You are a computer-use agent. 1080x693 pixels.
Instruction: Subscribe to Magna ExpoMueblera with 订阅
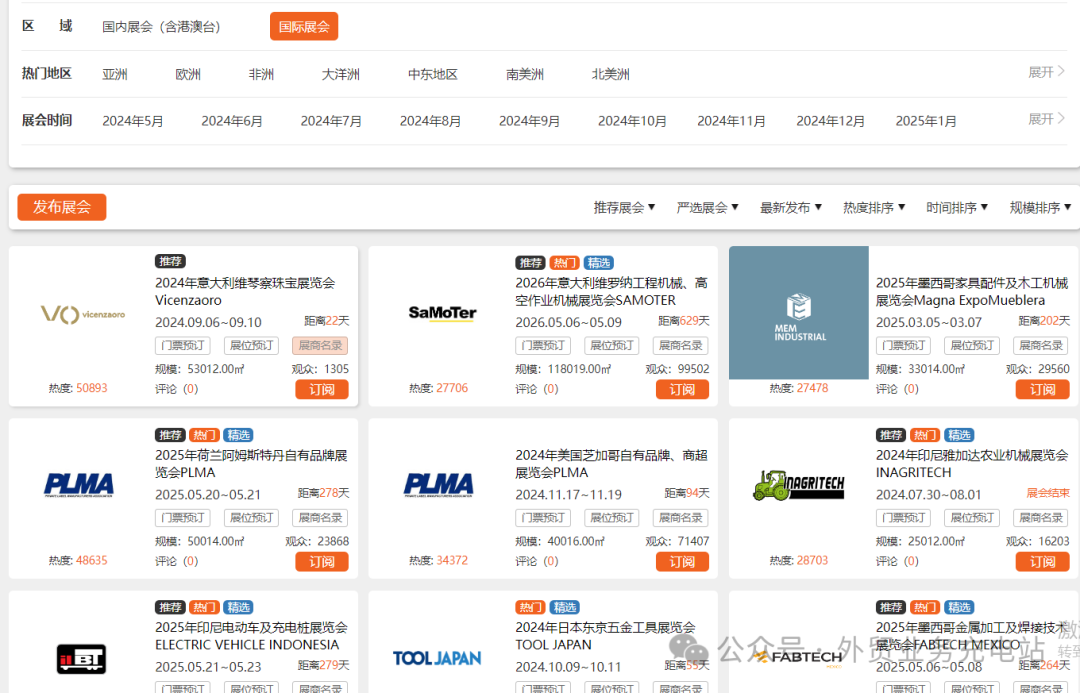(1042, 389)
